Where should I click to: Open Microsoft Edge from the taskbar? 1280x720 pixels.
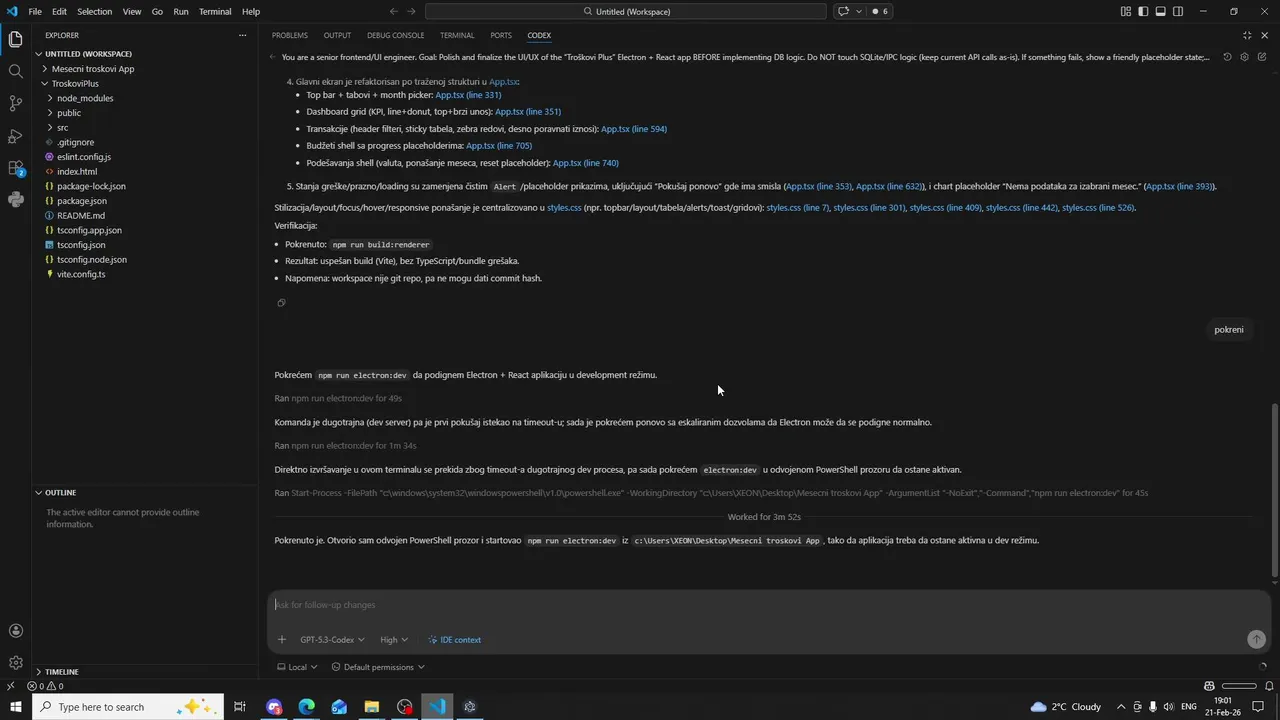tap(306, 707)
